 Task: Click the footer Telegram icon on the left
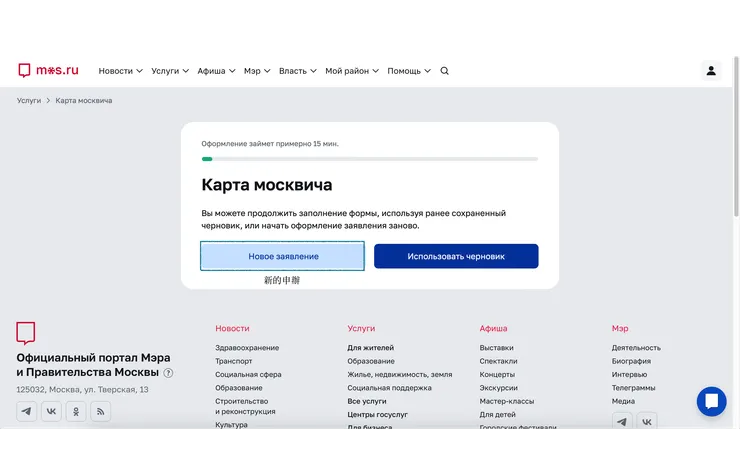[26, 411]
